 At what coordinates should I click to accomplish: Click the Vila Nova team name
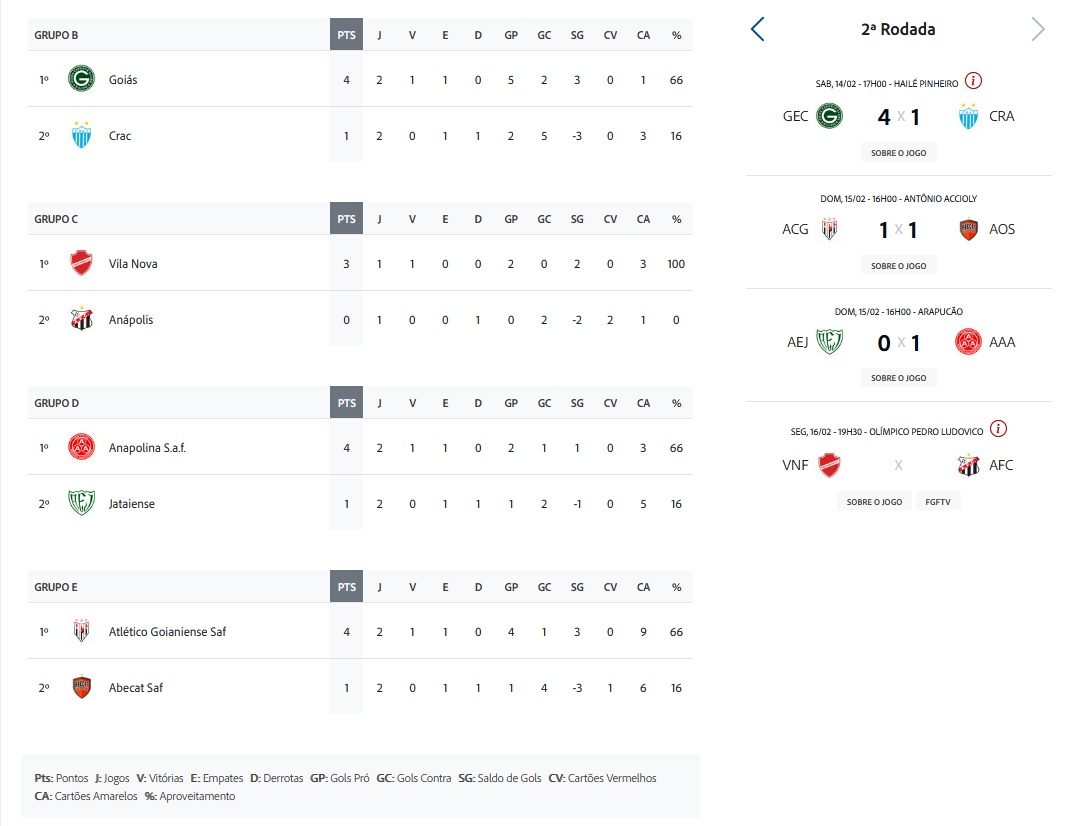133,264
